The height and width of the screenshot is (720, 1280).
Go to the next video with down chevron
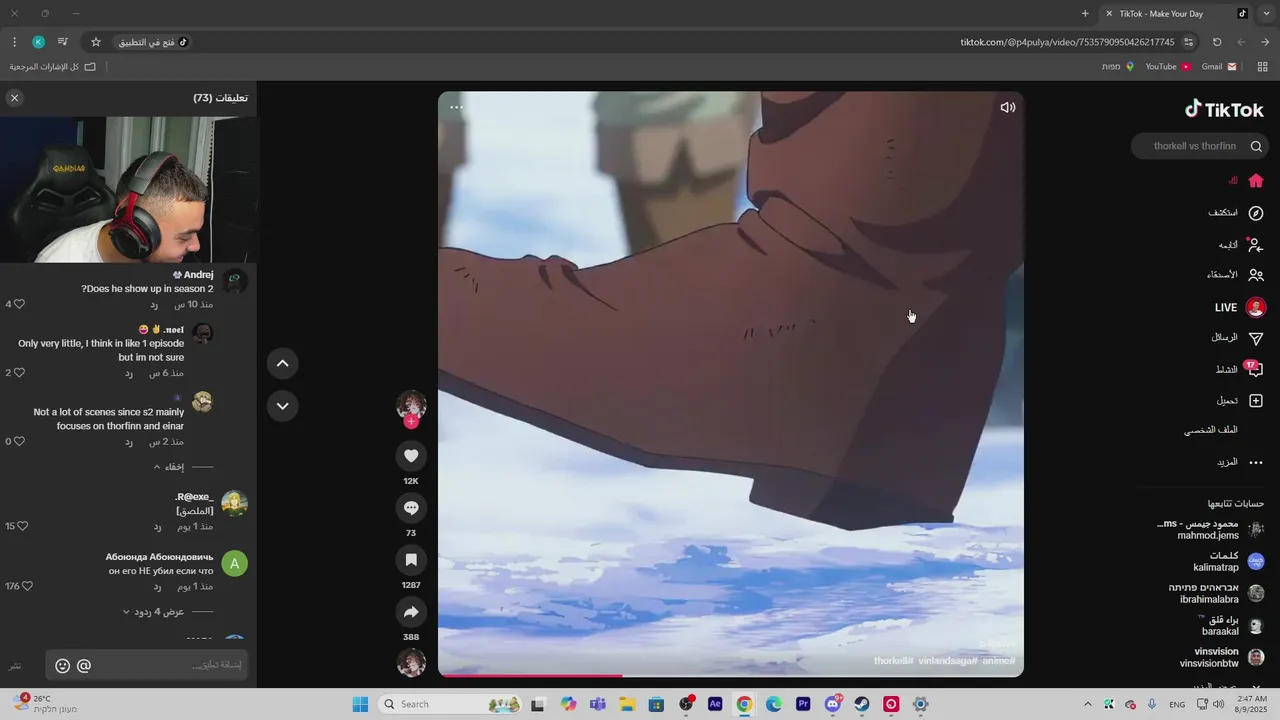point(283,406)
